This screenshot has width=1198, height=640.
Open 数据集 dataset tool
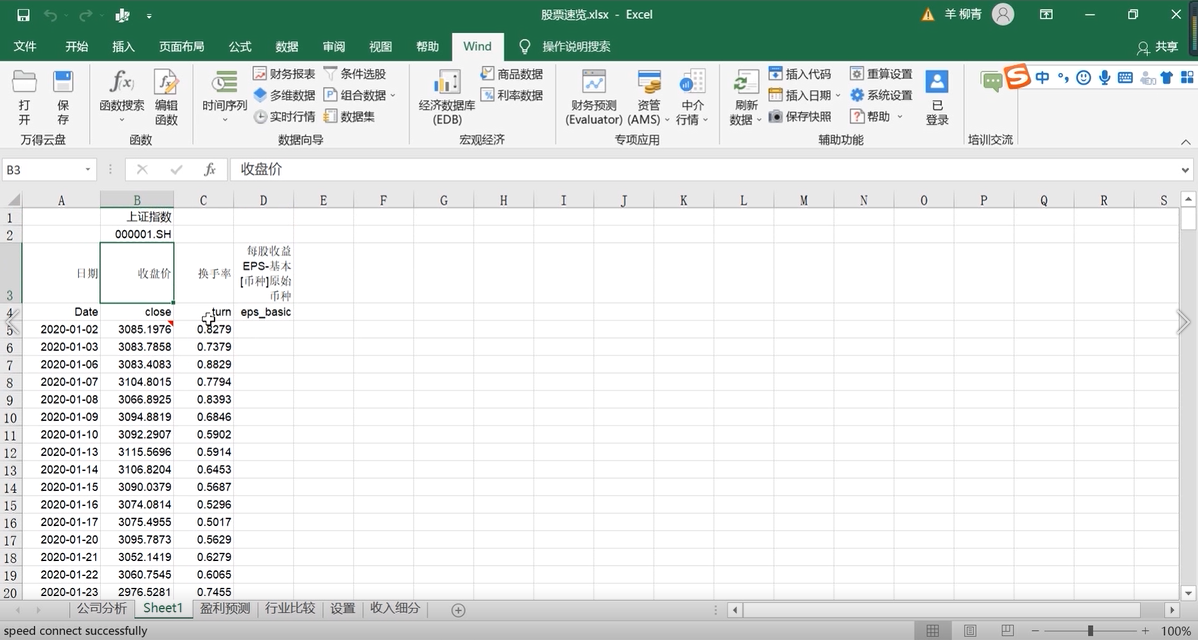(349, 117)
